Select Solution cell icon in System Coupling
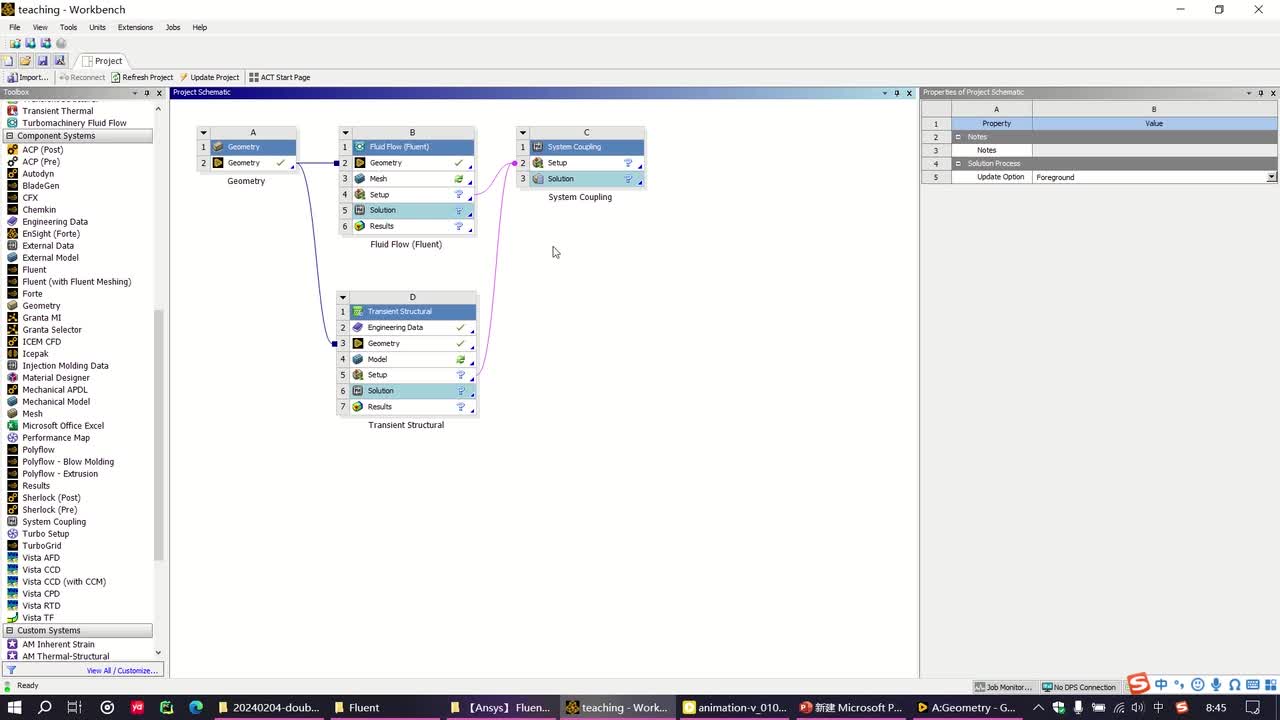The width and height of the screenshot is (1280, 720). click(x=538, y=179)
